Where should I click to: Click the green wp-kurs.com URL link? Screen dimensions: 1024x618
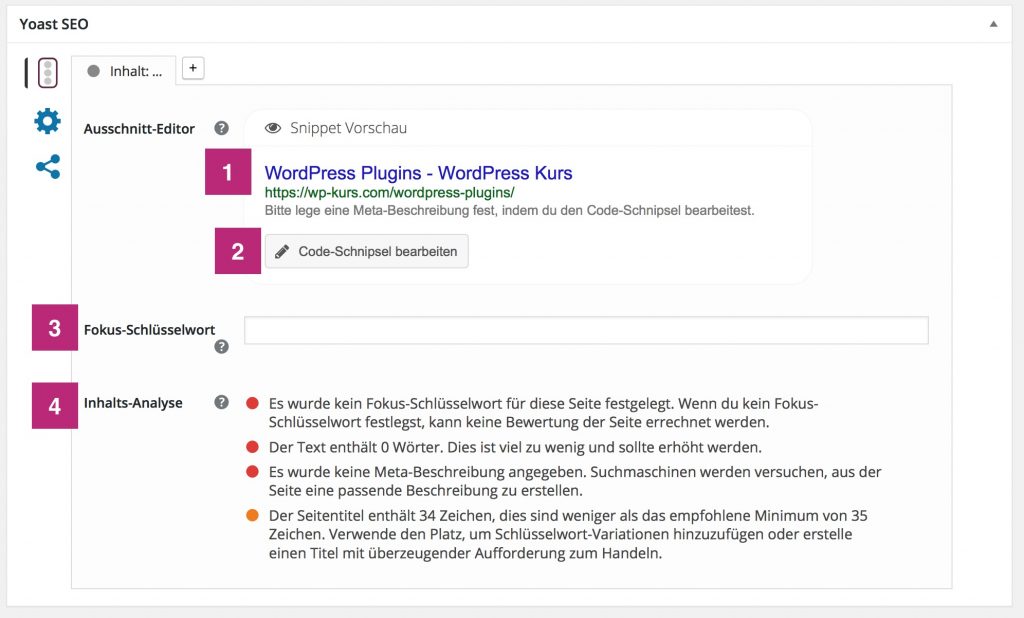coord(388,191)
